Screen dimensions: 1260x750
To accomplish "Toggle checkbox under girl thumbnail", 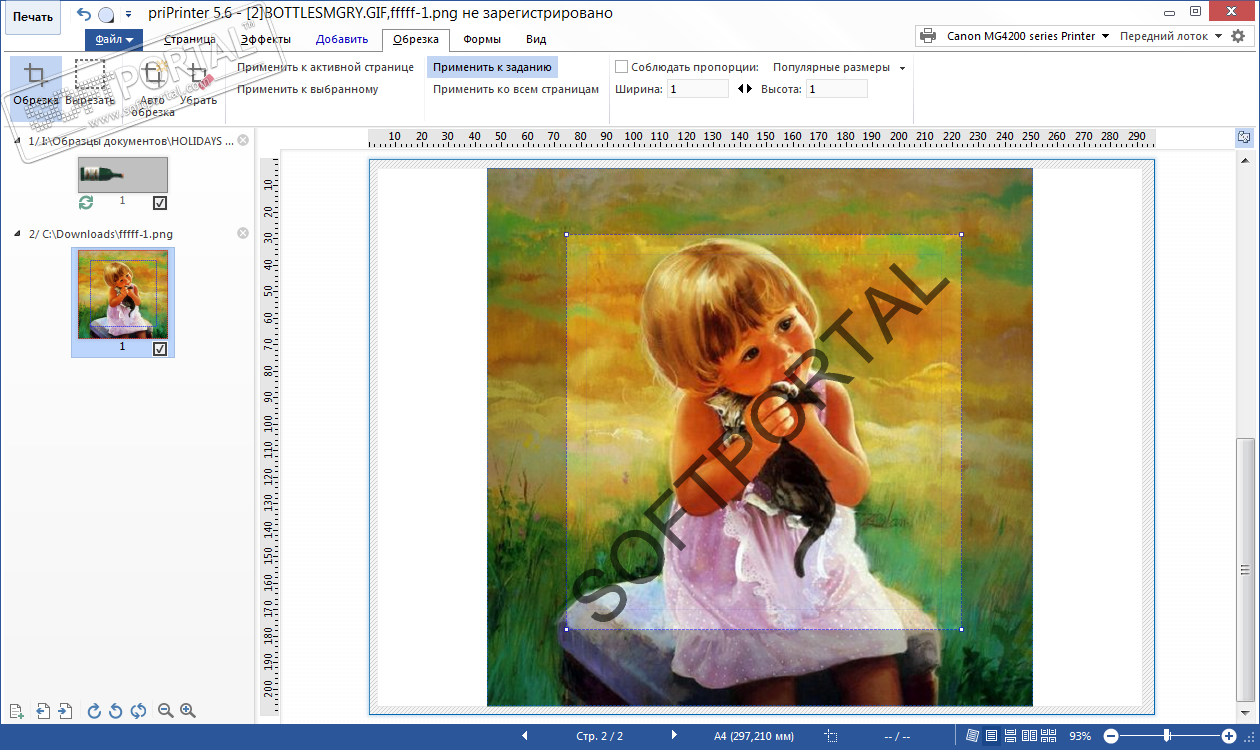I will (x=160, y=349).
